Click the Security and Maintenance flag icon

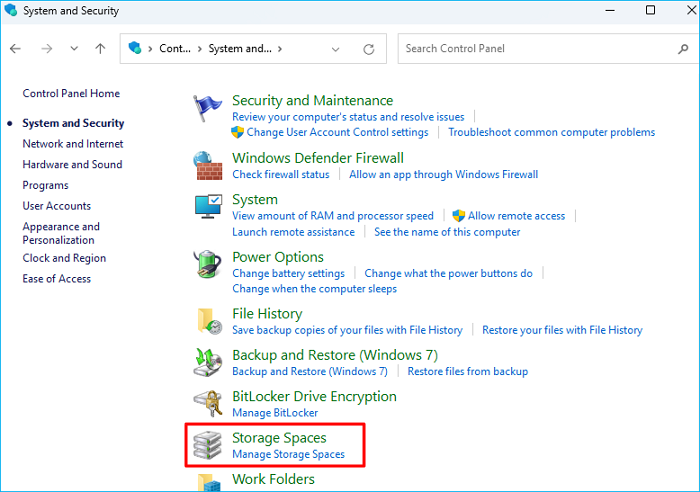(207, 108)
